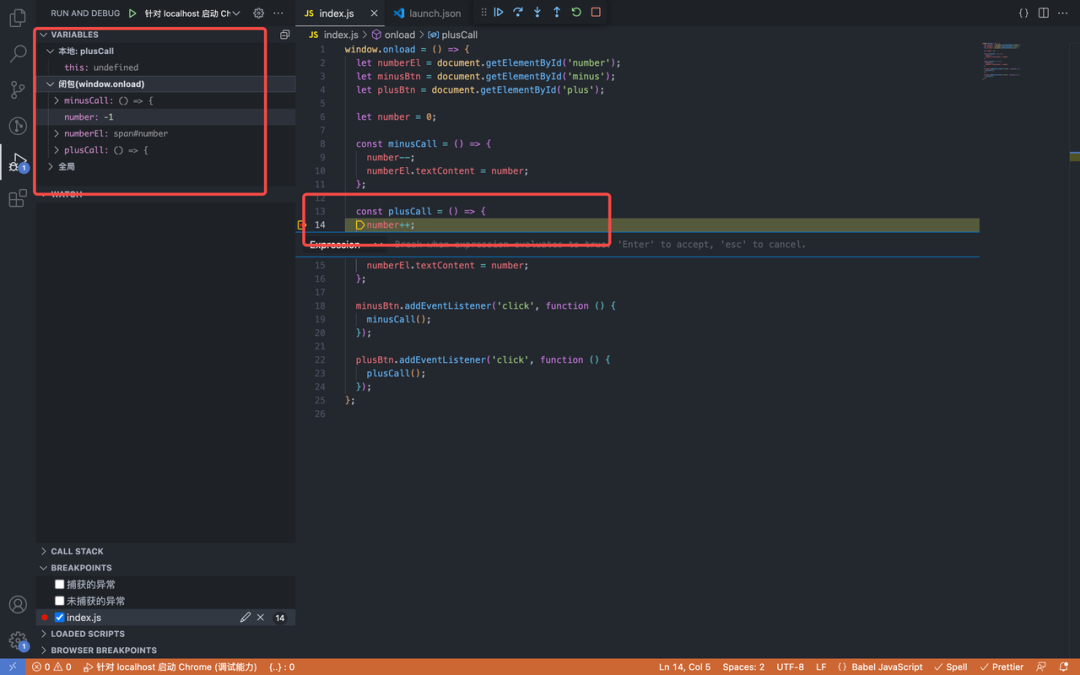This screenshot has width=1080, height=675.
Task: Open the debug settings gear icon
Action: point(257,13)
